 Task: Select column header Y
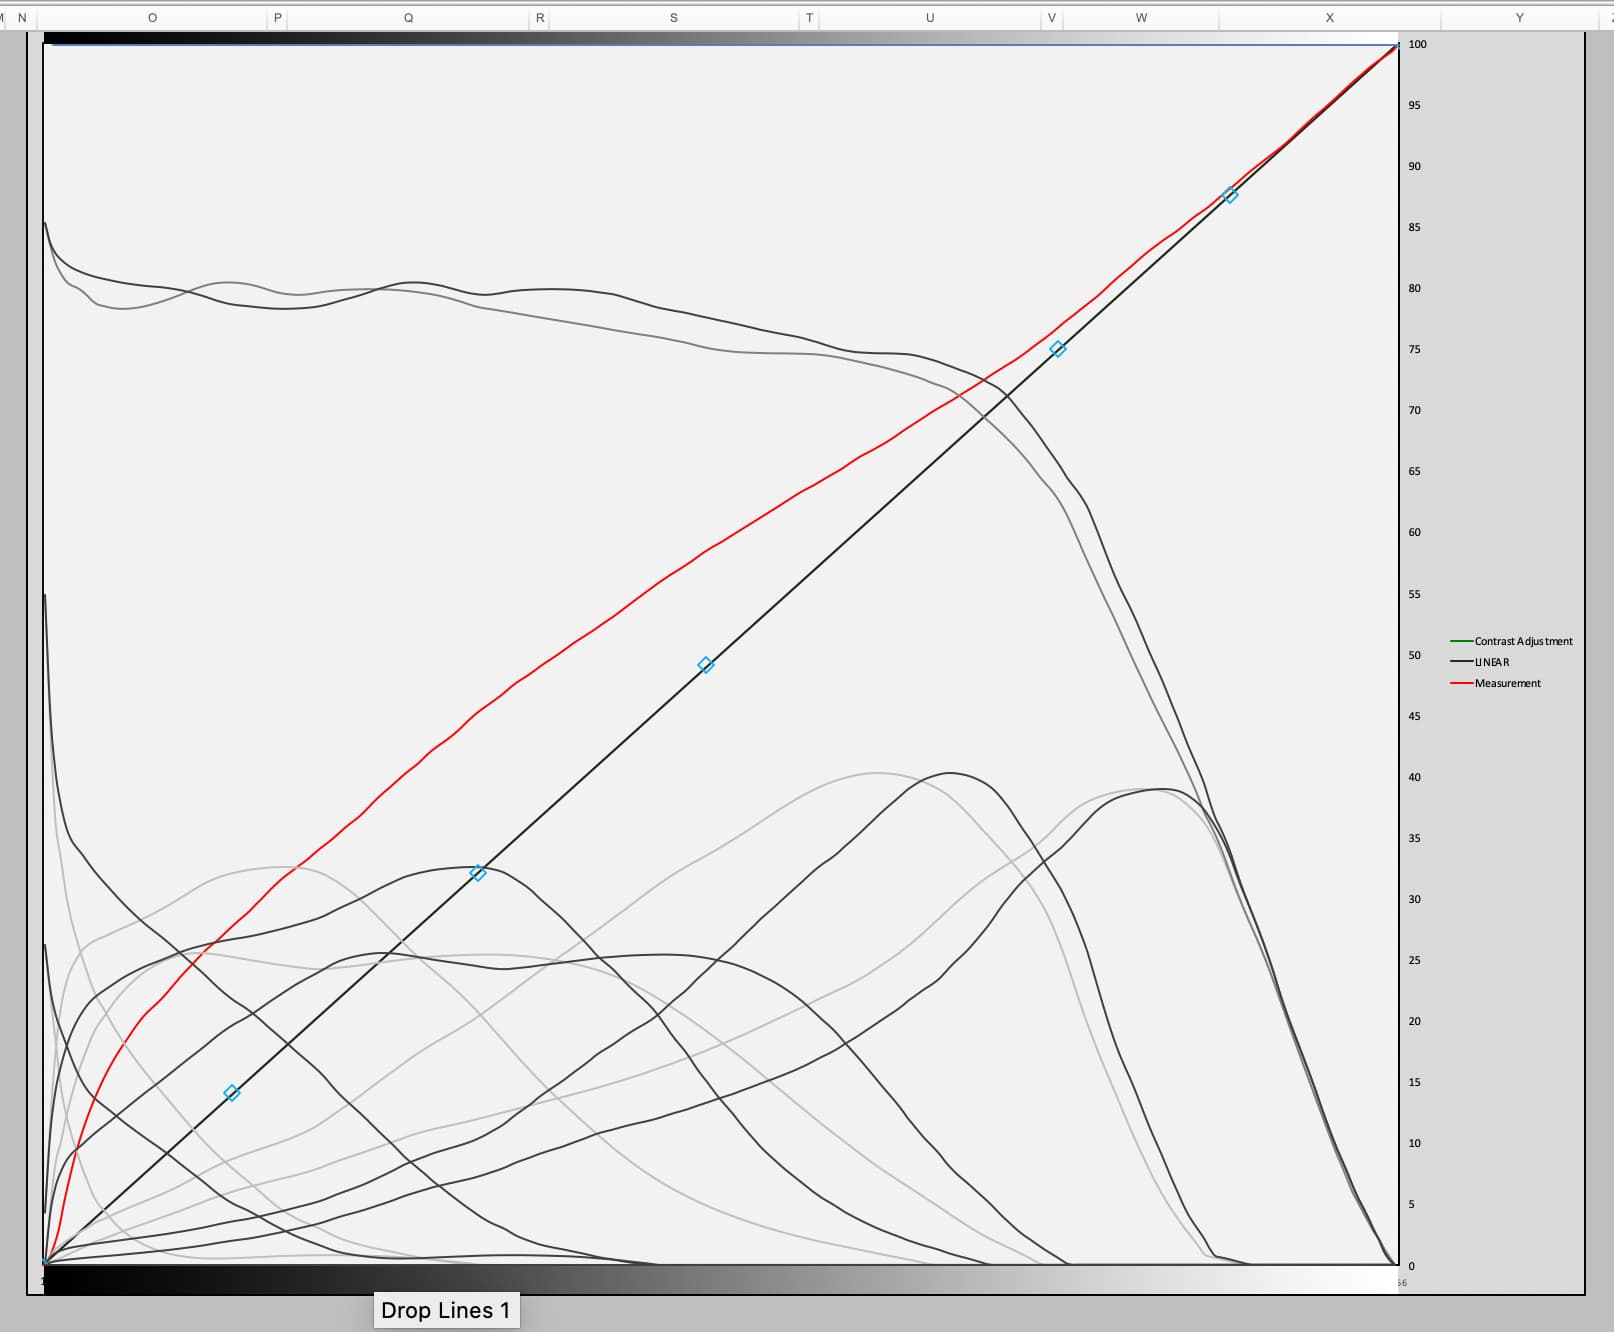(1519, 18)
